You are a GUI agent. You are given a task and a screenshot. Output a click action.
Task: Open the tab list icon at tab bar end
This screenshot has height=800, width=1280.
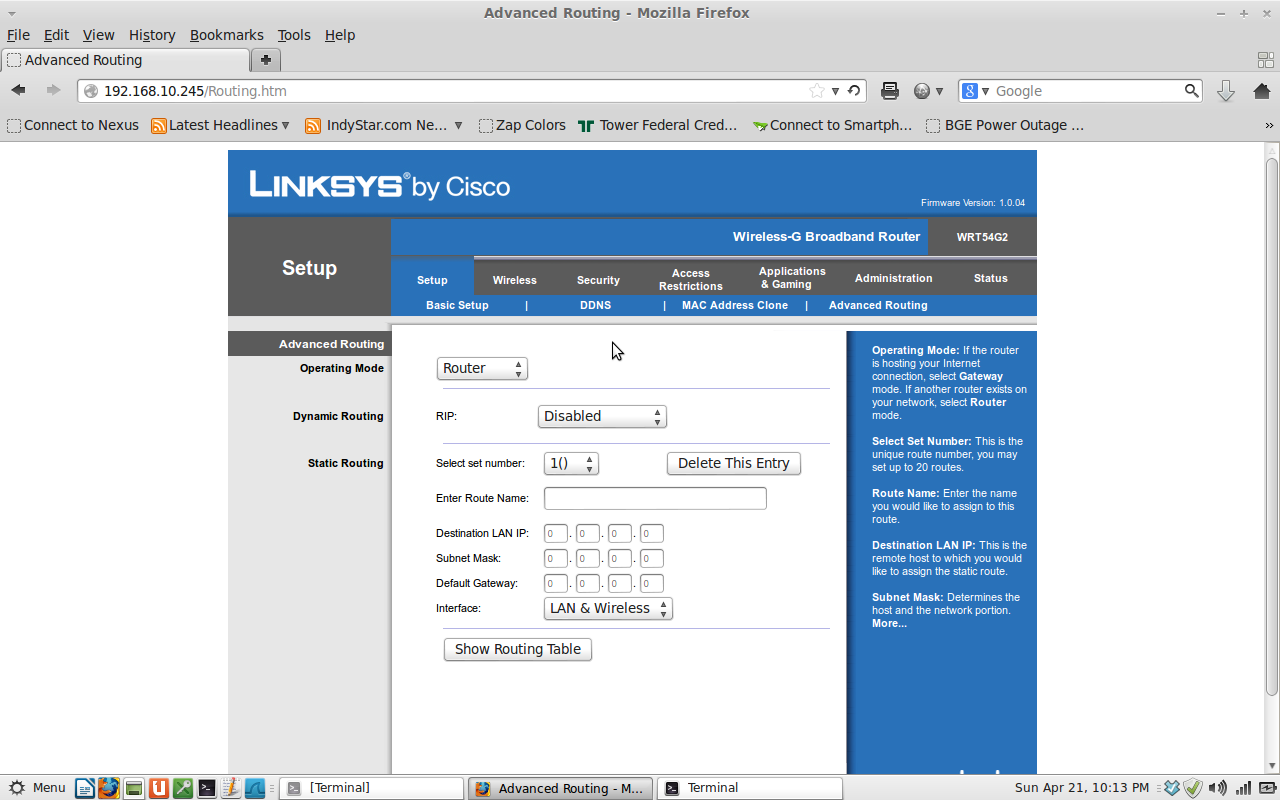click(x=1265, y=60)
